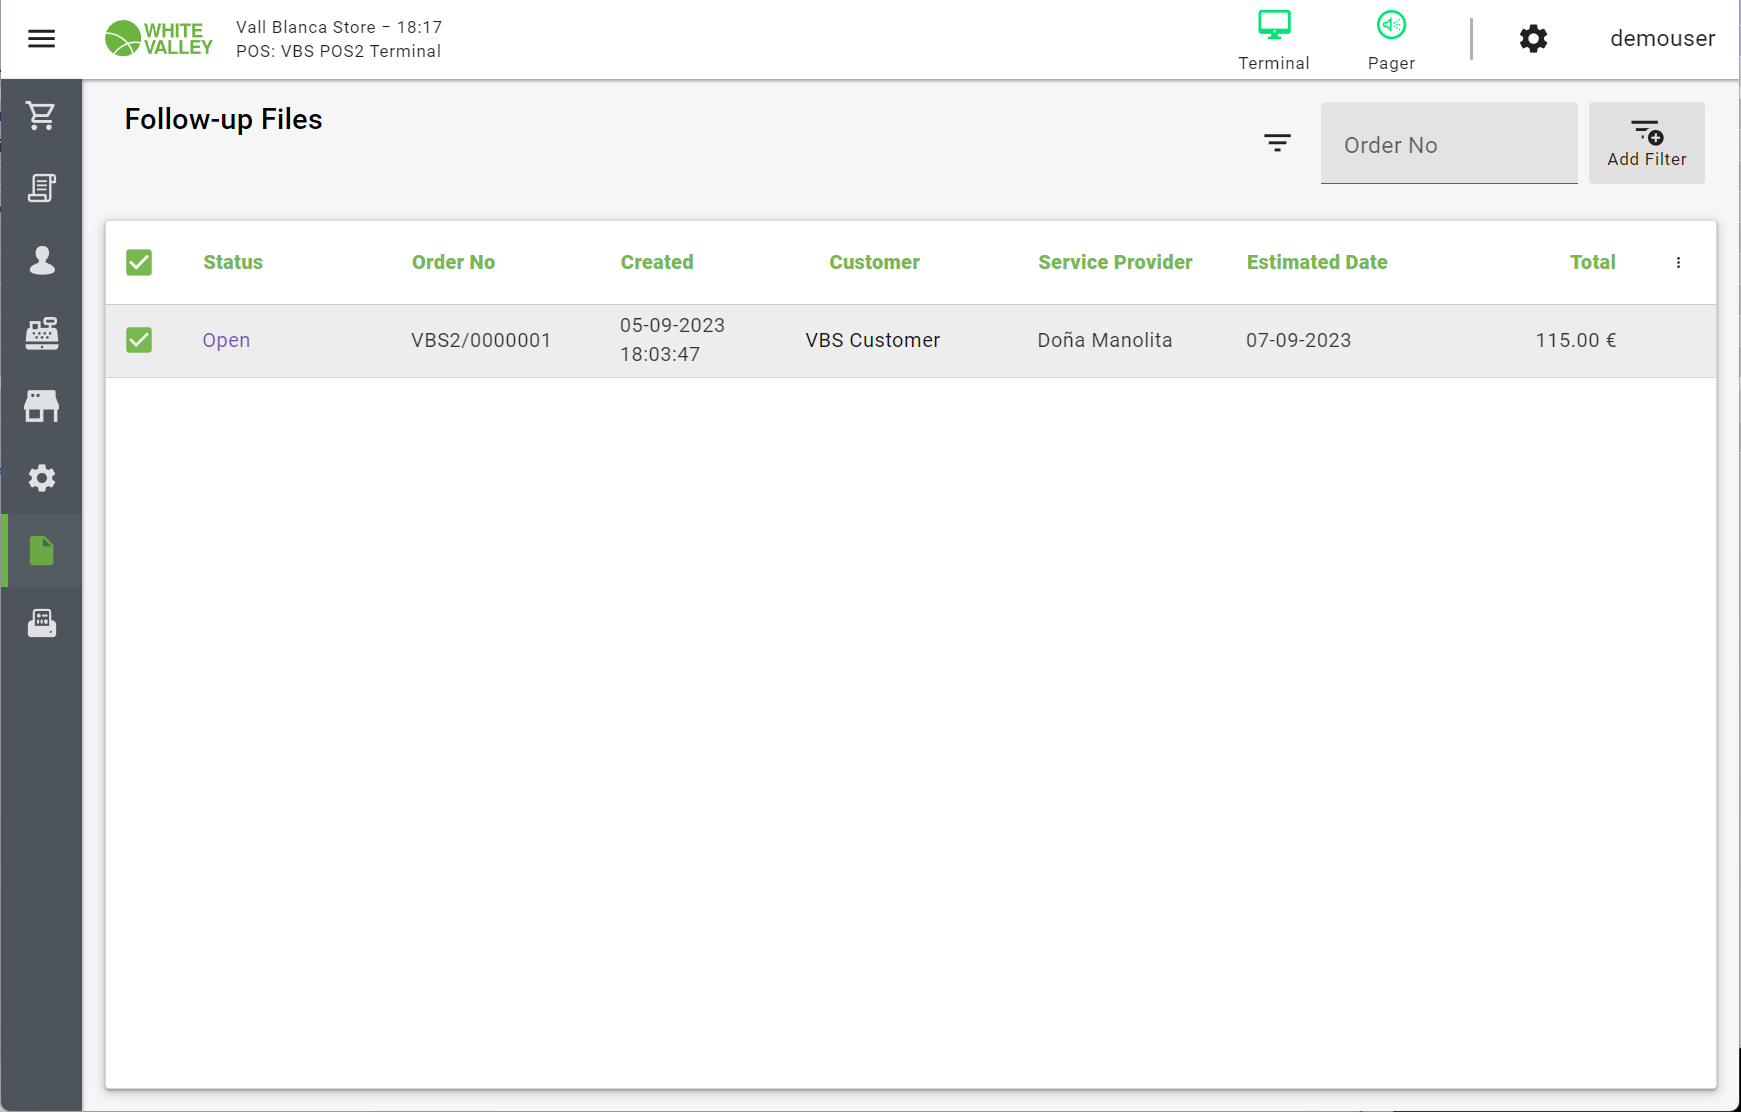Open the hamburger main menu
The image size is (1741, 1112).
[41, 39]
